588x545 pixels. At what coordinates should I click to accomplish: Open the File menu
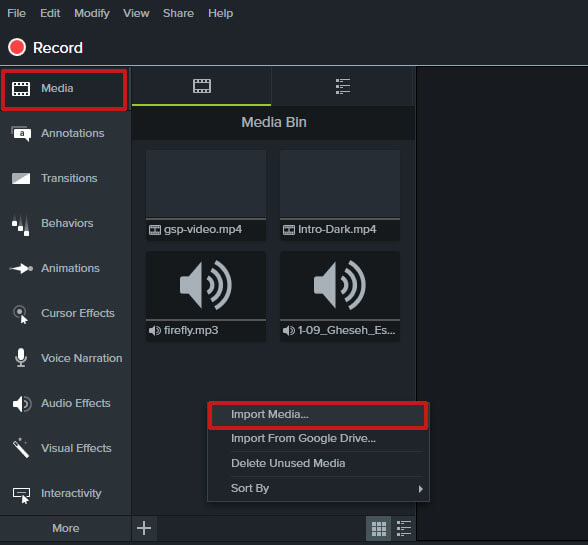pyautogui.click(x=16, y=14)
